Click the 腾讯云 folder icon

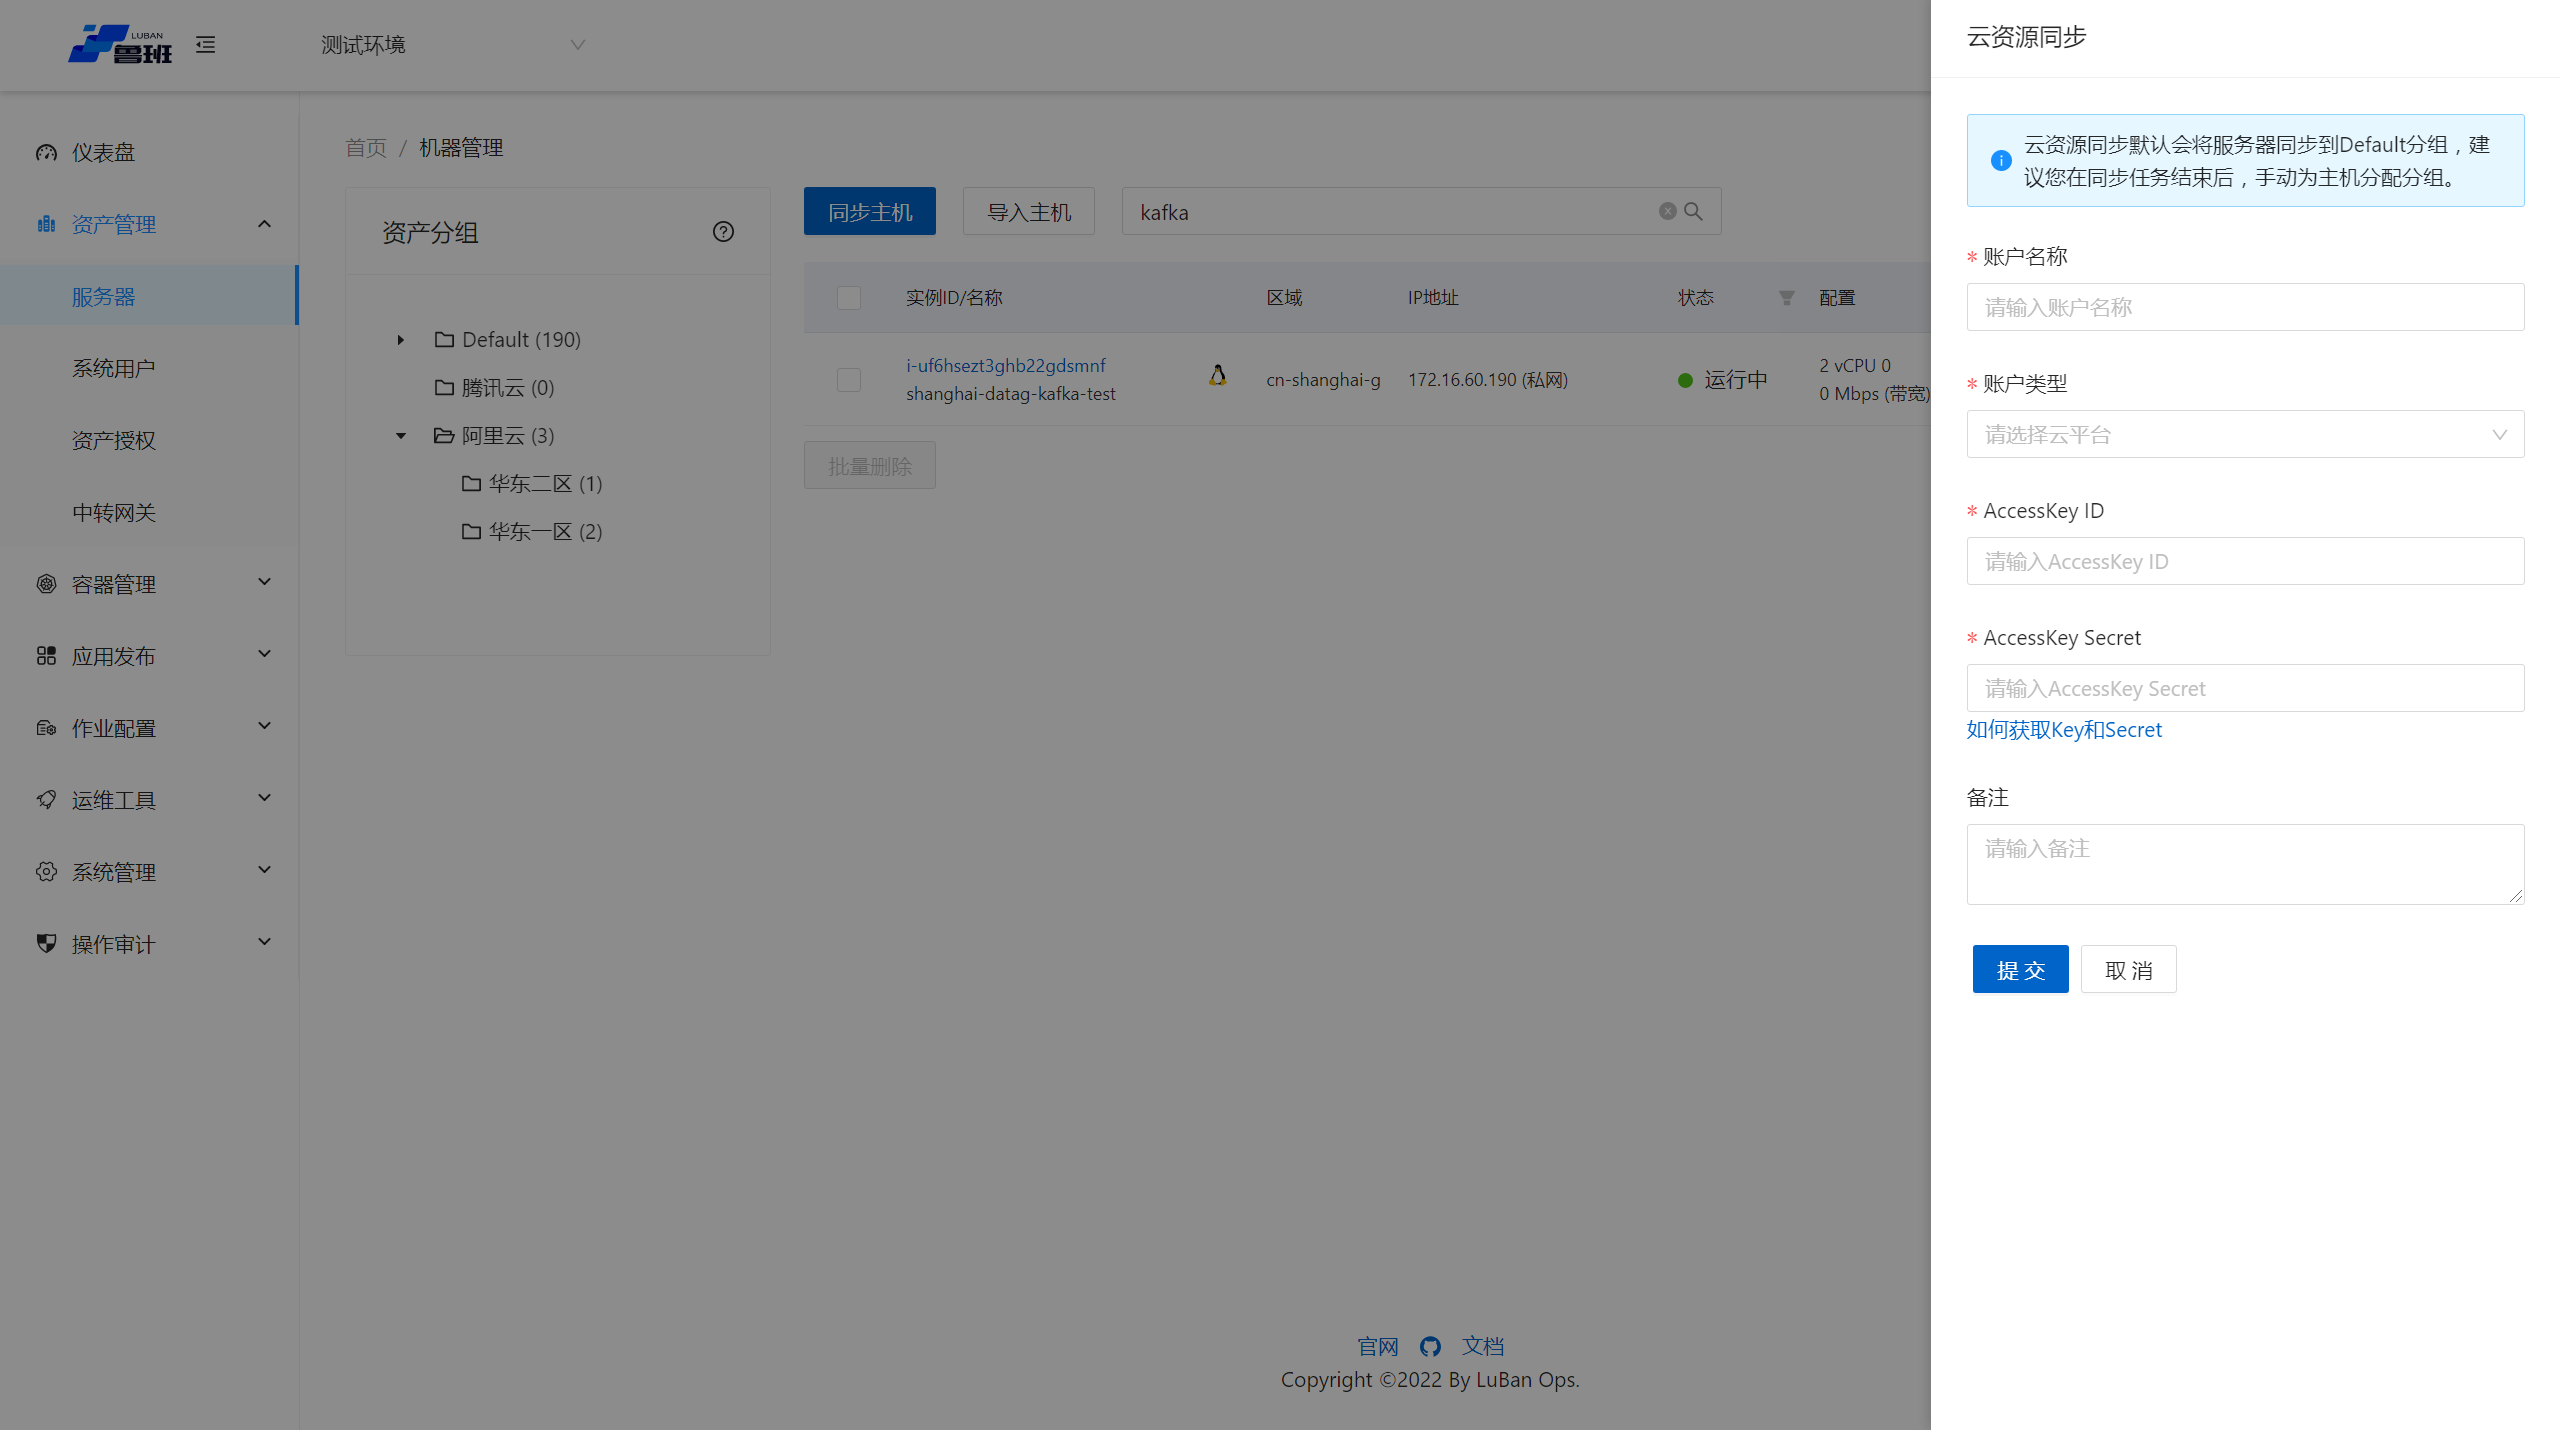tap(445, 388)
